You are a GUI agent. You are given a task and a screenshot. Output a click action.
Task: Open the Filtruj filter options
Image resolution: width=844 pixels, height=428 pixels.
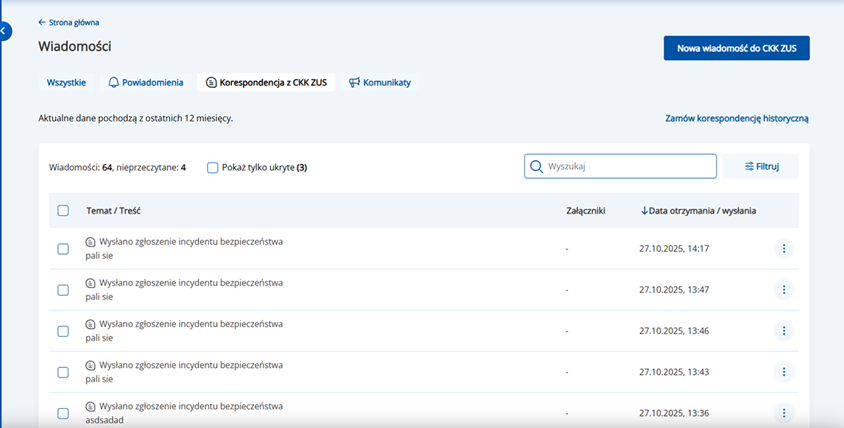click(x=761, y=166)
